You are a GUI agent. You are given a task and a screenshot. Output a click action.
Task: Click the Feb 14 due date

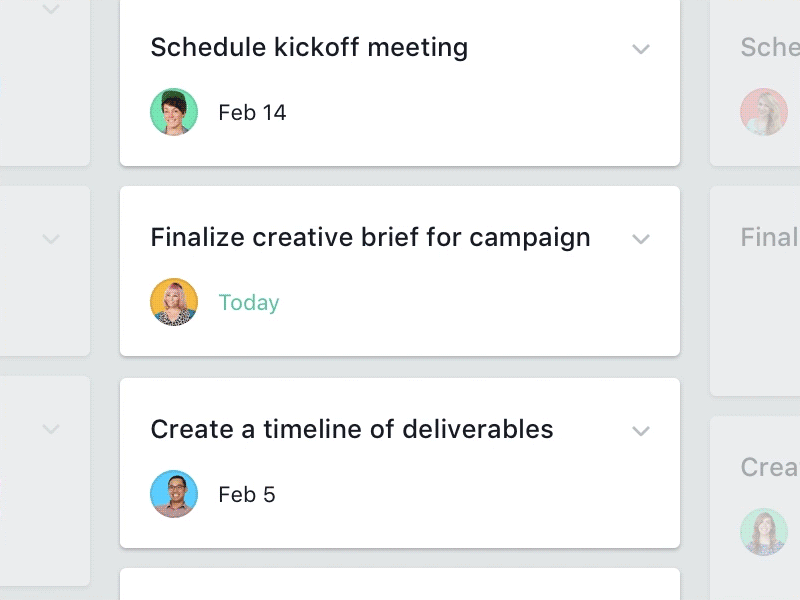[x=251, y=112]
